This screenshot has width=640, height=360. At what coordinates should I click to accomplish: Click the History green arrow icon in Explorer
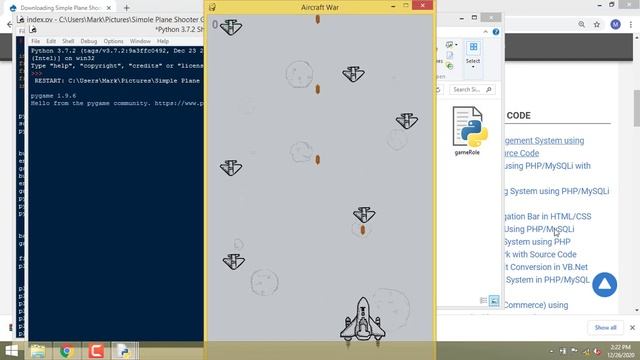click(x=449, y=65)
